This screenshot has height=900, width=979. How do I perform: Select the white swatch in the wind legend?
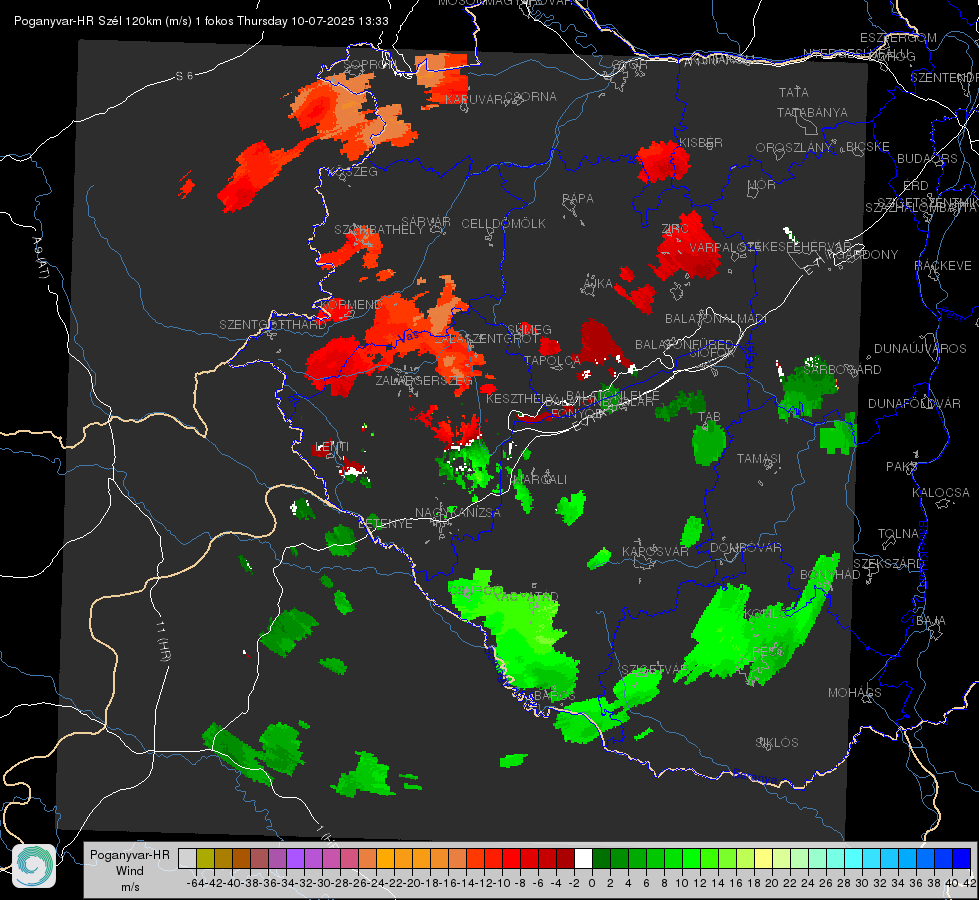click(x=583, y=858)
